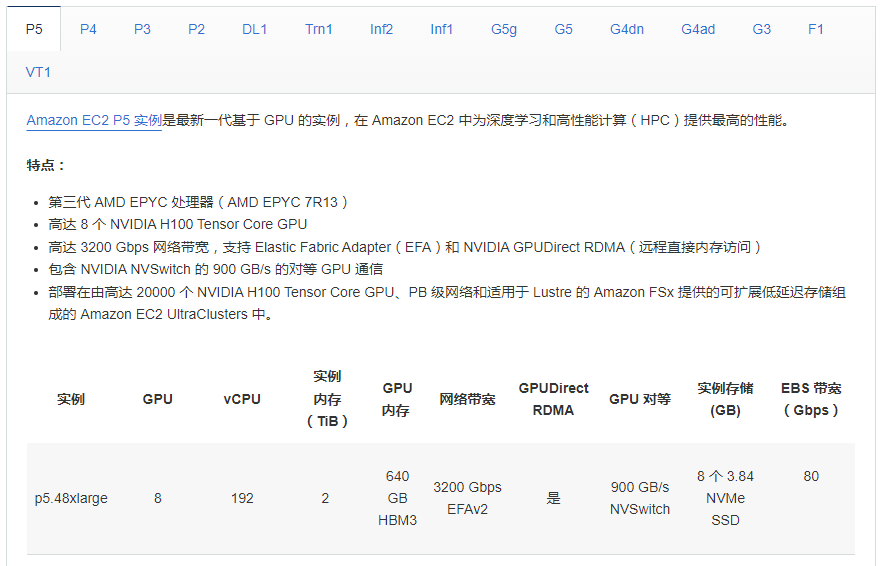Click the EBS 带宽 (Gbps) header

click(811, 399)
